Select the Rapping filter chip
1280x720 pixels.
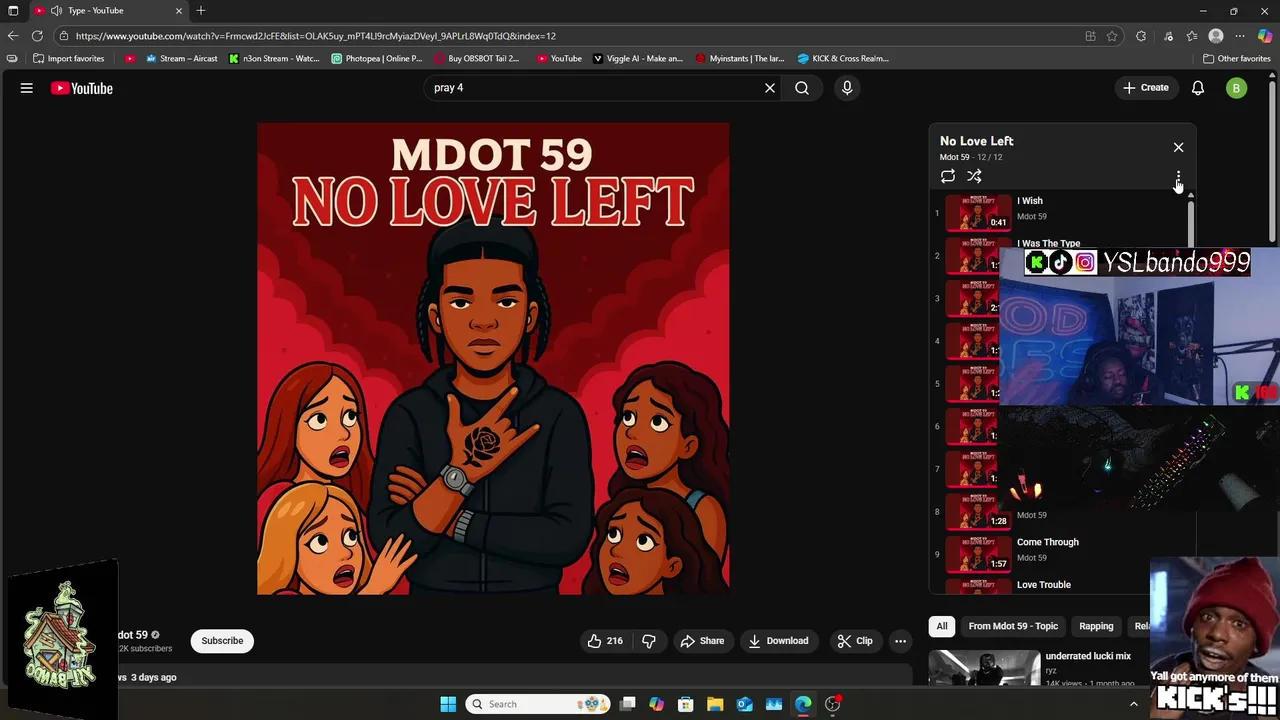coord(1096,626)
